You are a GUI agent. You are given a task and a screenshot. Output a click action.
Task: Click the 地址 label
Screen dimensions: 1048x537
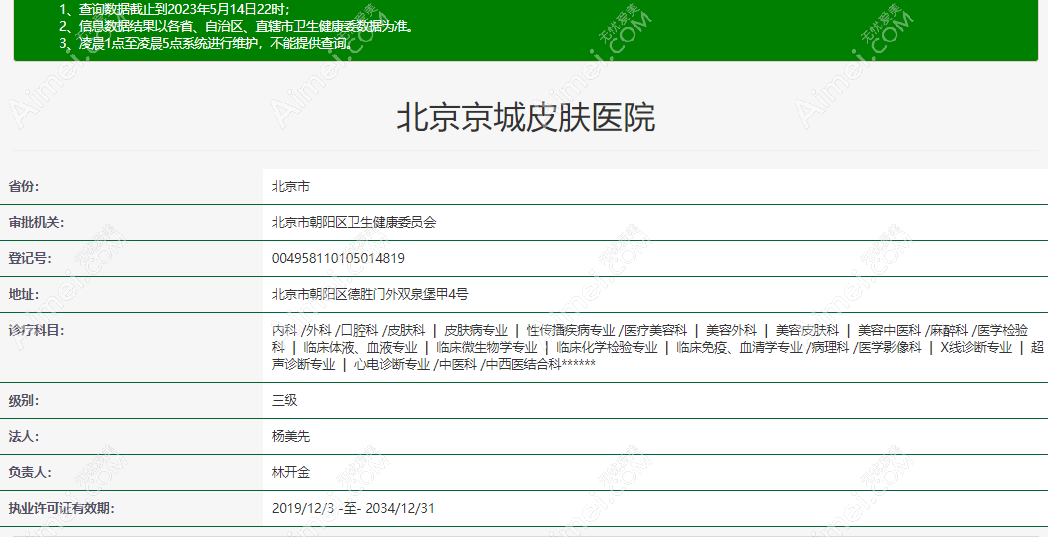(x=24, y=294)
